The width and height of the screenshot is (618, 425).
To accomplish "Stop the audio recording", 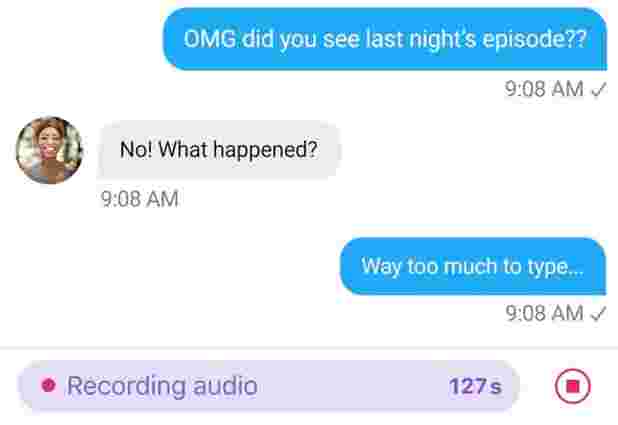I will [x=573, y=386].
